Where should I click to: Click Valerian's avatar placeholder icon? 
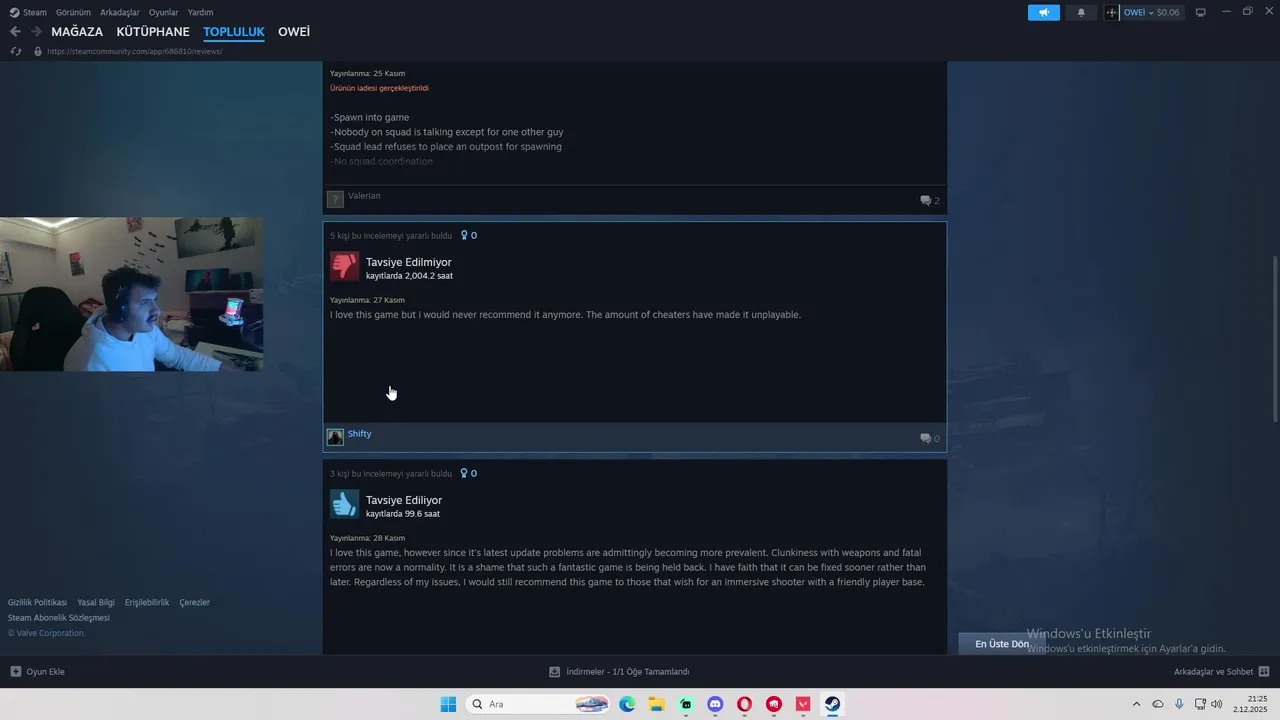click(x=335, y=199)
